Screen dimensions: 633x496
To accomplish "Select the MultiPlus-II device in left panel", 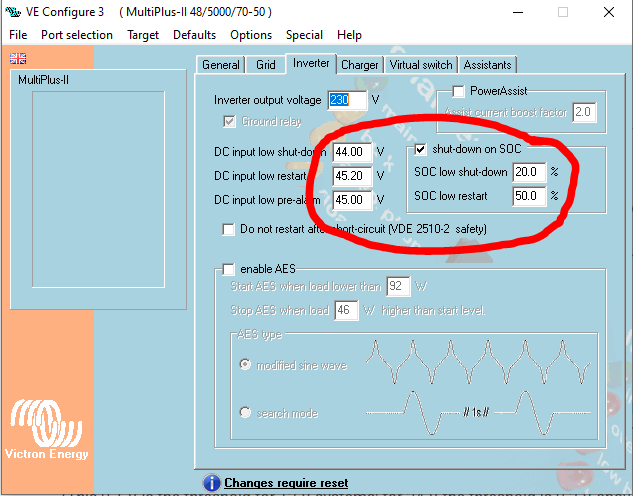I will click(43, 80).
